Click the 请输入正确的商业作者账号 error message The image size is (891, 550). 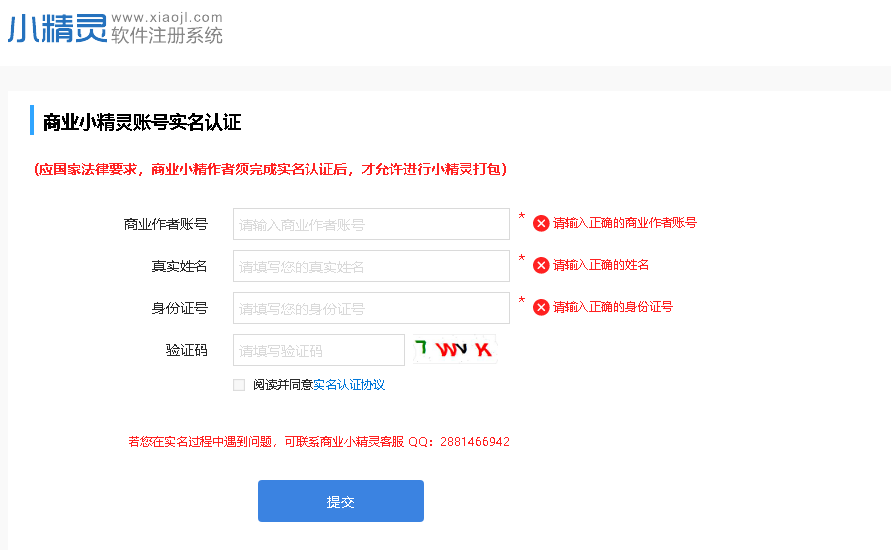(x=625, y=223)
